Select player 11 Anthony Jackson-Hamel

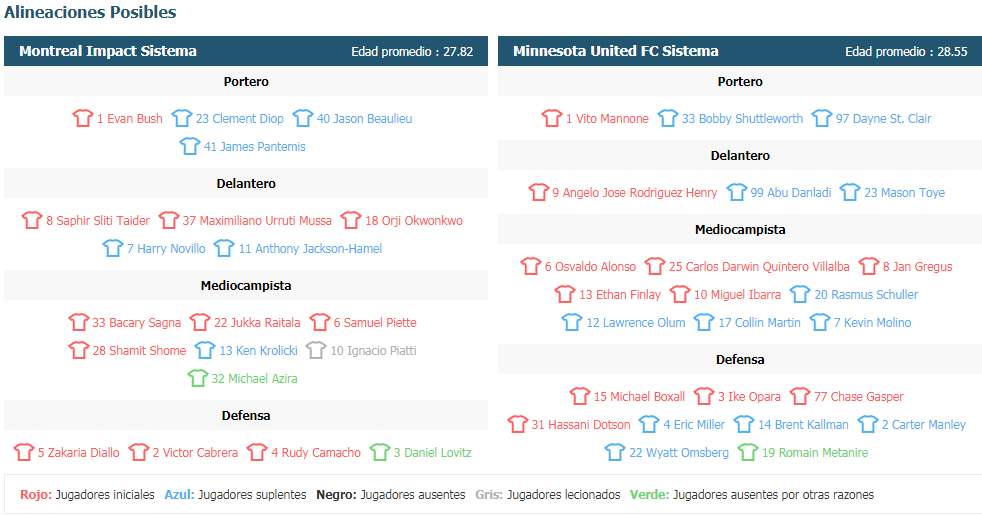click(x=310, y=249)
